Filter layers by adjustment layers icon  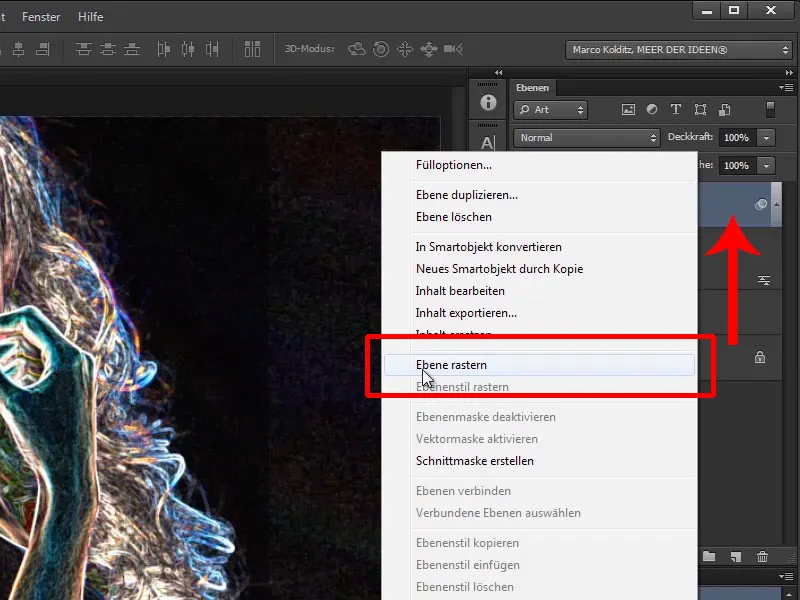[x=652, y=109]
